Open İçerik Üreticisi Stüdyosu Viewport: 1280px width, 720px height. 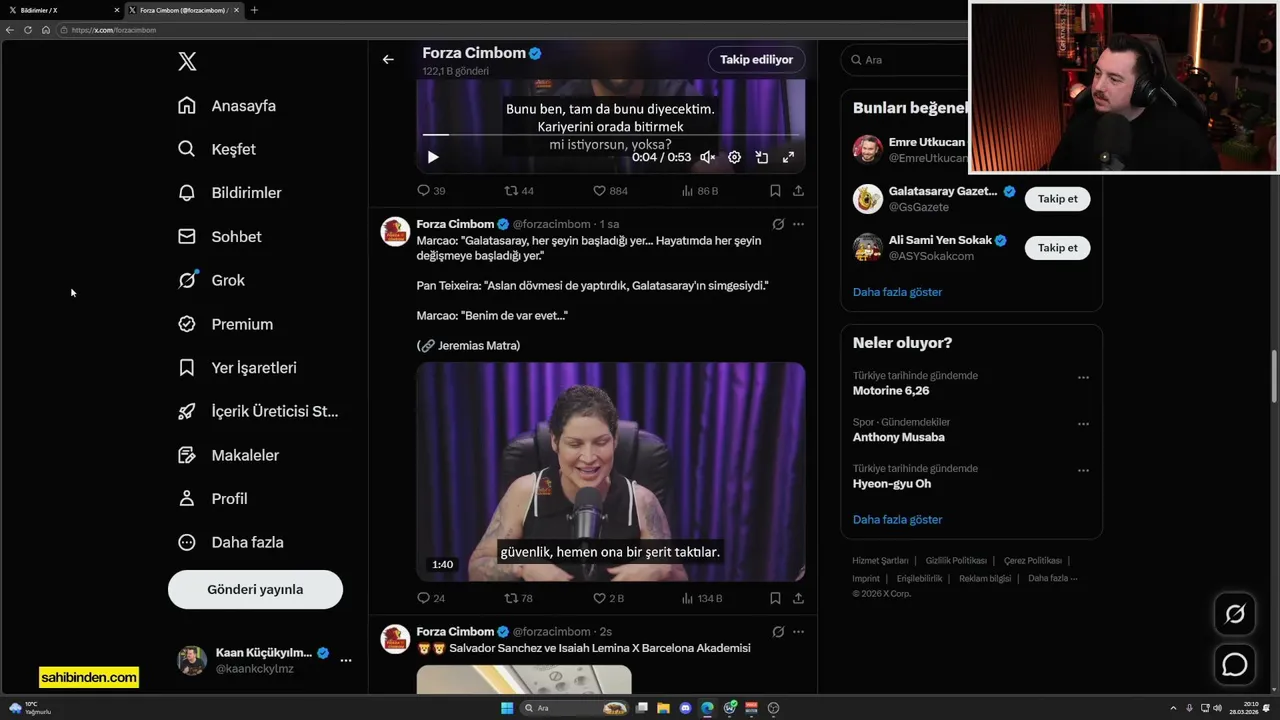(x=258, y=411)
